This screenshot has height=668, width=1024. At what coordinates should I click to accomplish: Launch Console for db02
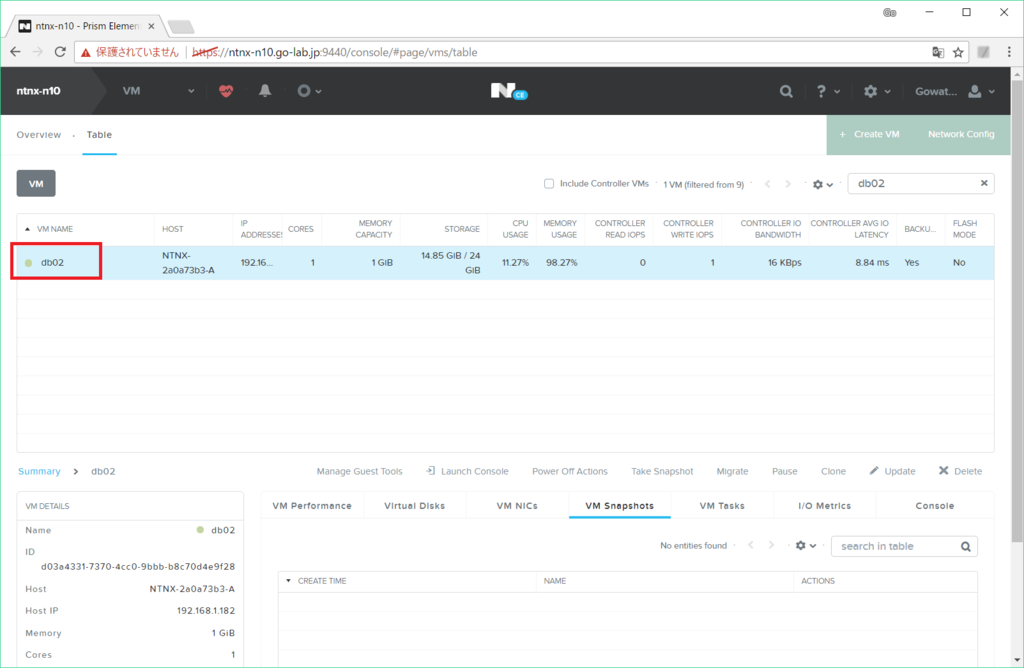468,471
